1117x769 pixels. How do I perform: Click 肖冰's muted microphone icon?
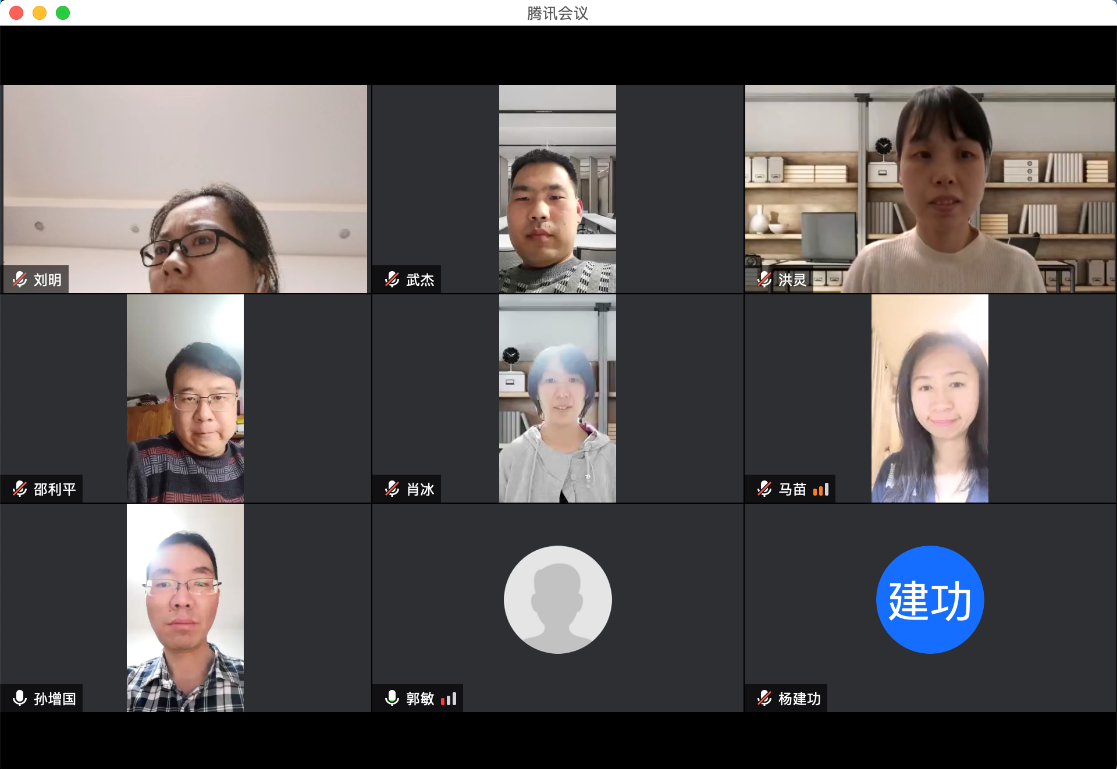click(x=392, y=489)
